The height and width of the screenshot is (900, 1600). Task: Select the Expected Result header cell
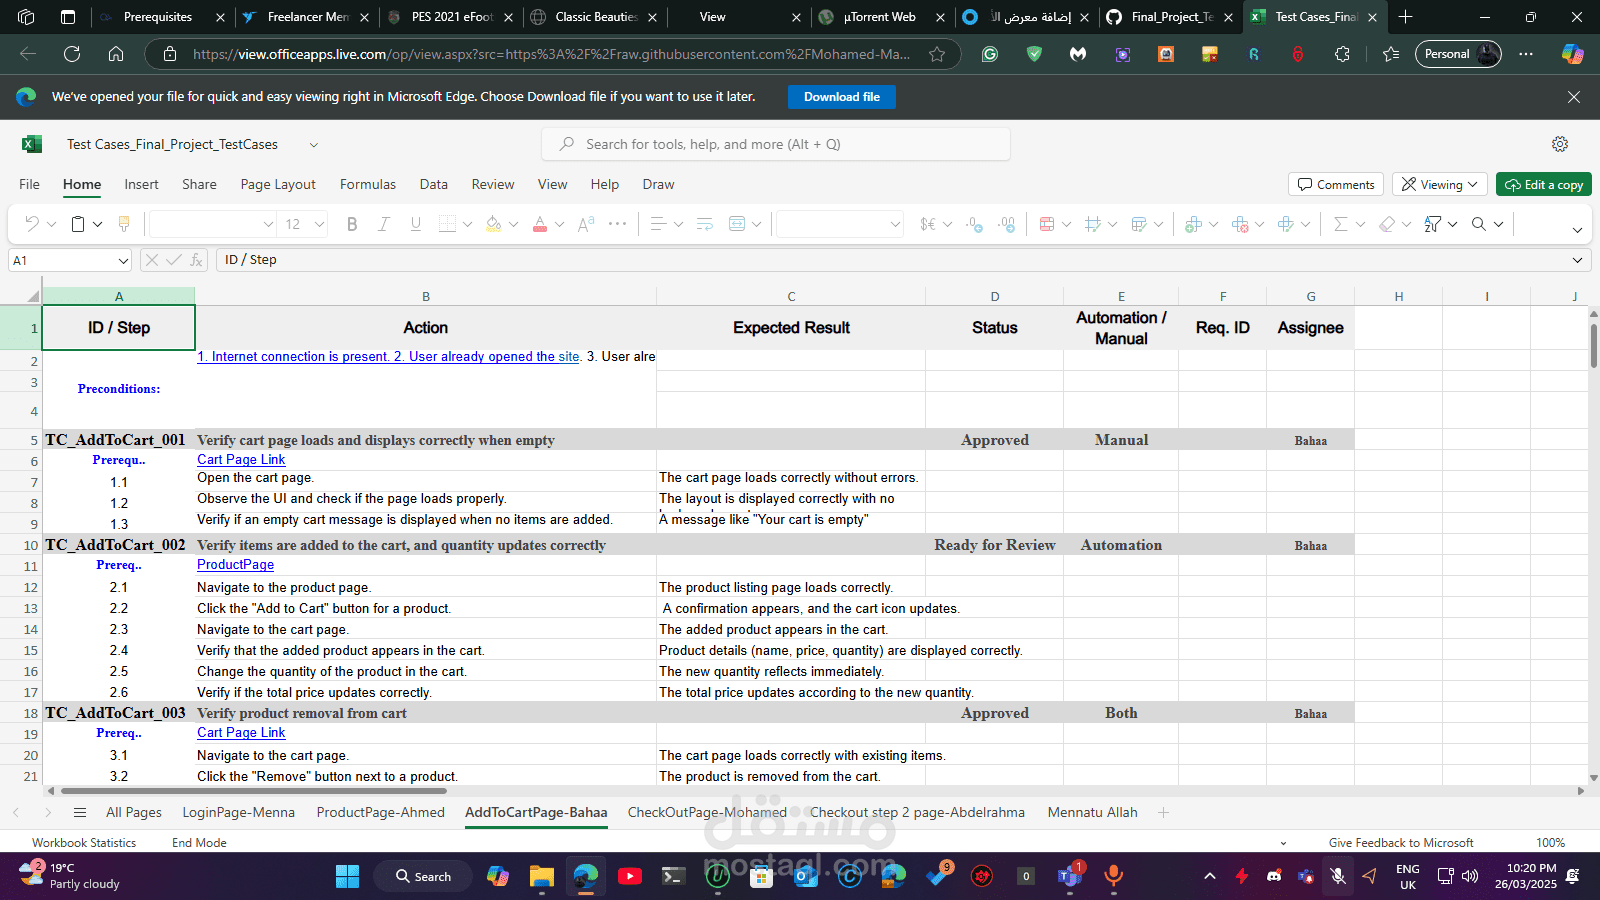[x=791, y=328]
